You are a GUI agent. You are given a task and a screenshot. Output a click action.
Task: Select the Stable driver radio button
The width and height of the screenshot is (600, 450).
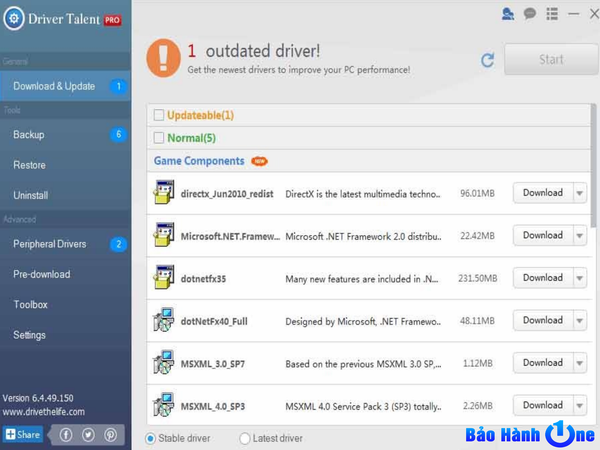point(151,438)
